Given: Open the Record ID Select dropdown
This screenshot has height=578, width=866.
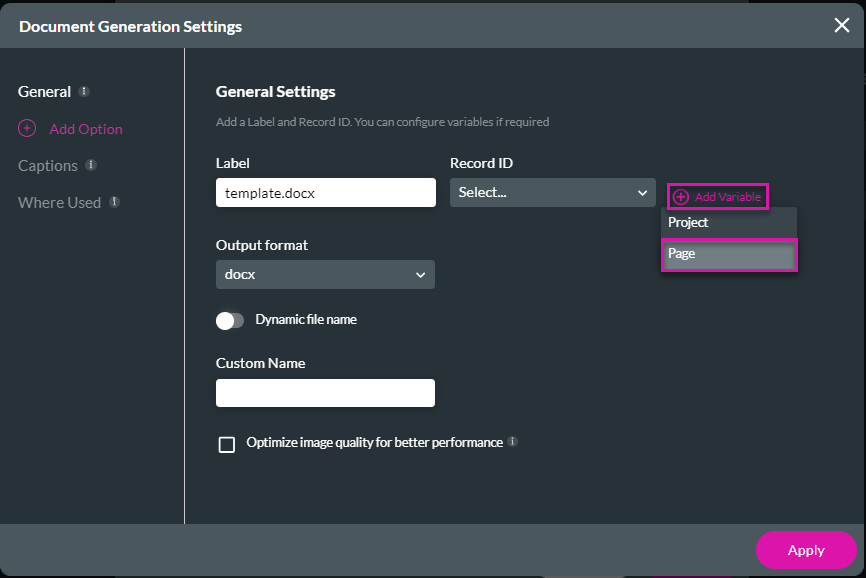Looking at the screenshot, I should coord(552,190).
